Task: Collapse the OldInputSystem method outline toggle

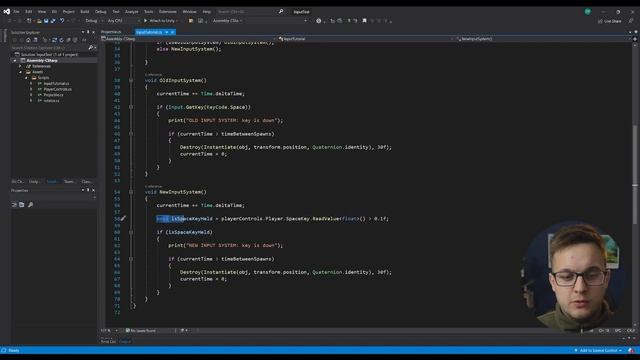Action: pyautogui.click(x=131, y=80)
